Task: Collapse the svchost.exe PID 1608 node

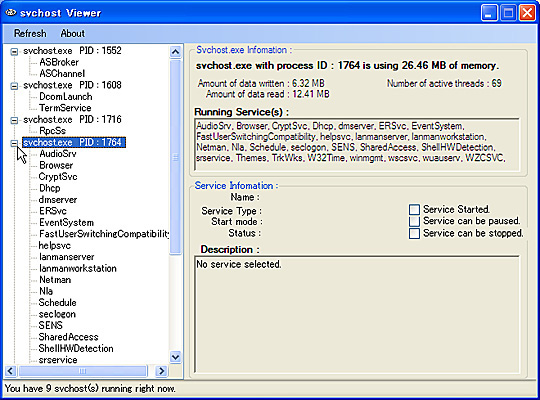Action: click(14, 86)
